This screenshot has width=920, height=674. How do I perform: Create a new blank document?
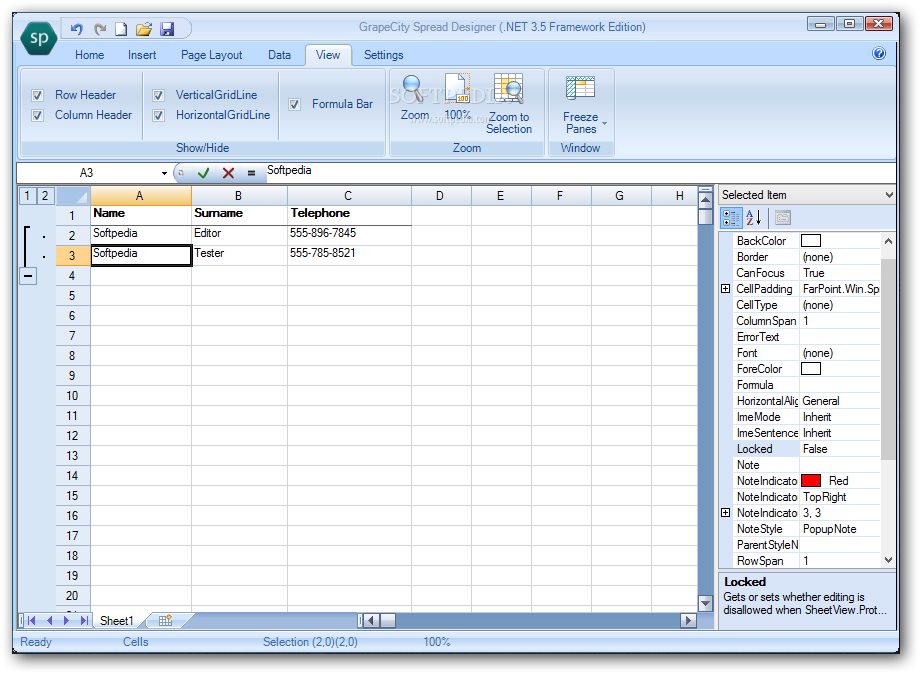[121, 29]
